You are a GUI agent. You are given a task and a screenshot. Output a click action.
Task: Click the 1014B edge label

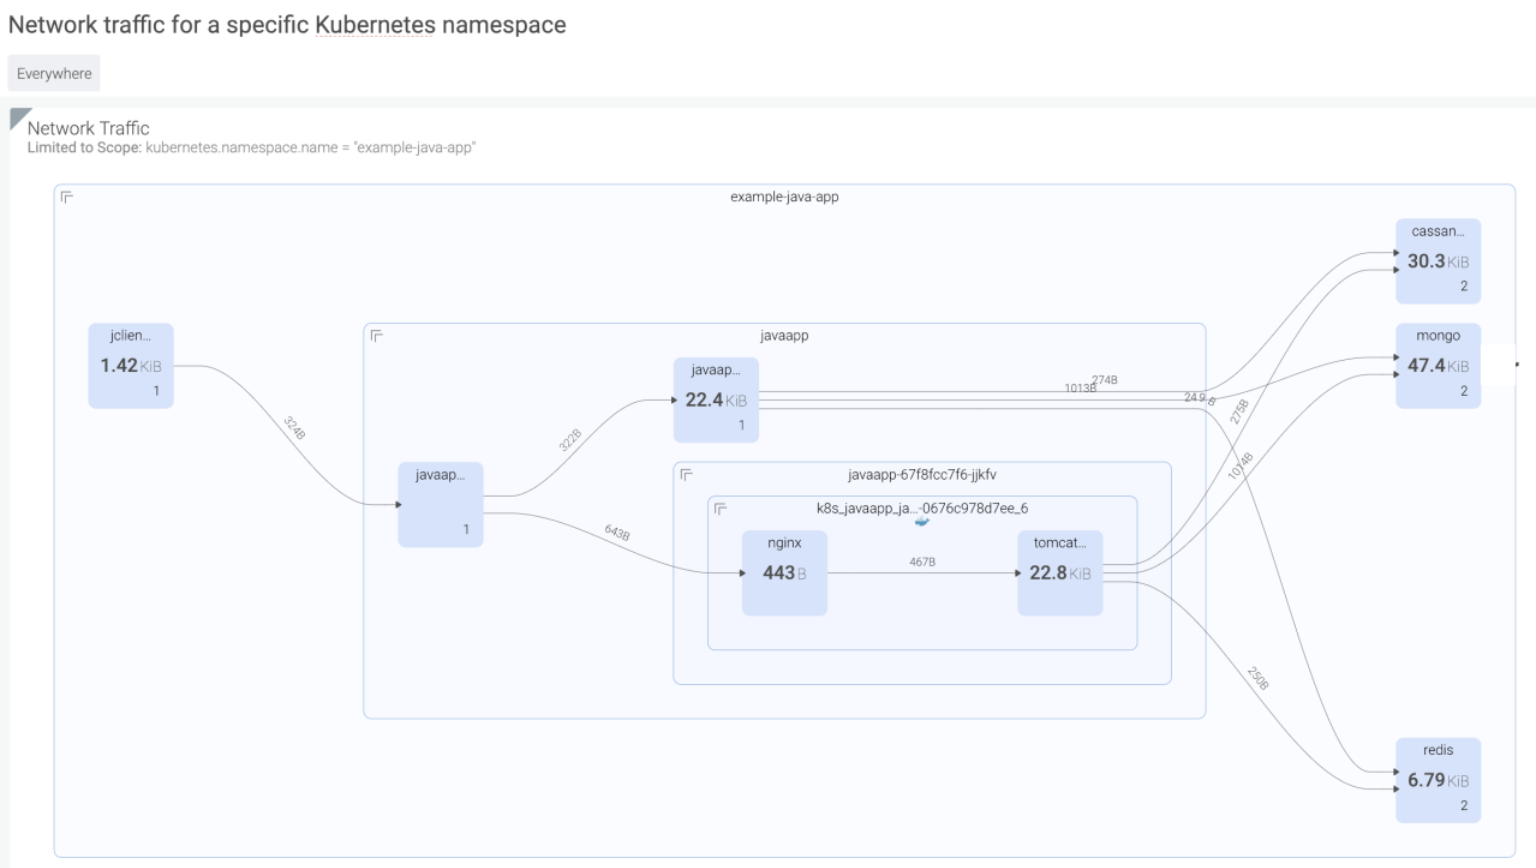pyautogui.click(x=1240, y=466)
